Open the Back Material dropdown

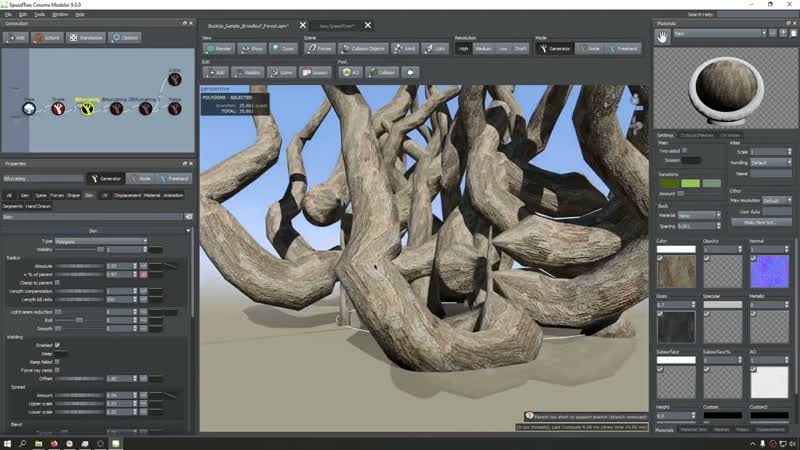(x=698, y=215)
